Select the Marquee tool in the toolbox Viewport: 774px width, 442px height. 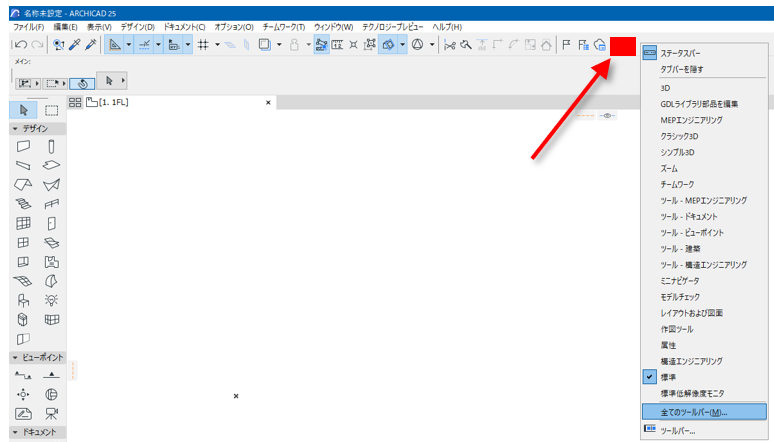(x=51, y=110)
